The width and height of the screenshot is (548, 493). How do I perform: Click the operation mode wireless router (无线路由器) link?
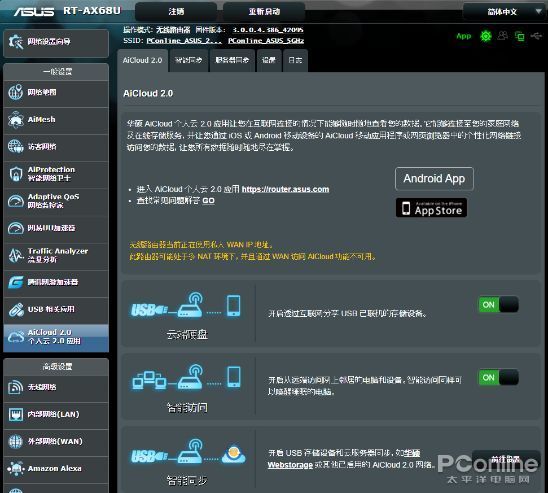click(173, 30)
